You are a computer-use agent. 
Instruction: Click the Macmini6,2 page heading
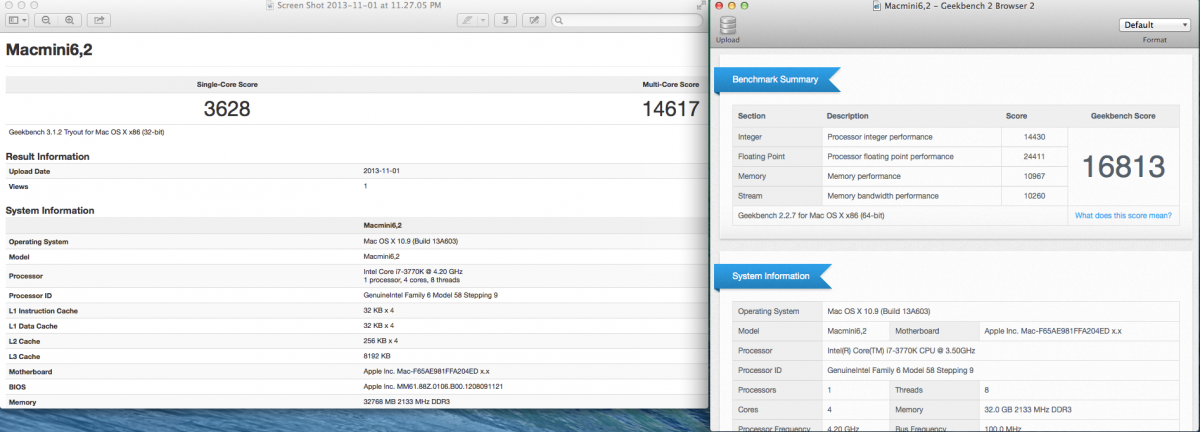tap(50, 48)
